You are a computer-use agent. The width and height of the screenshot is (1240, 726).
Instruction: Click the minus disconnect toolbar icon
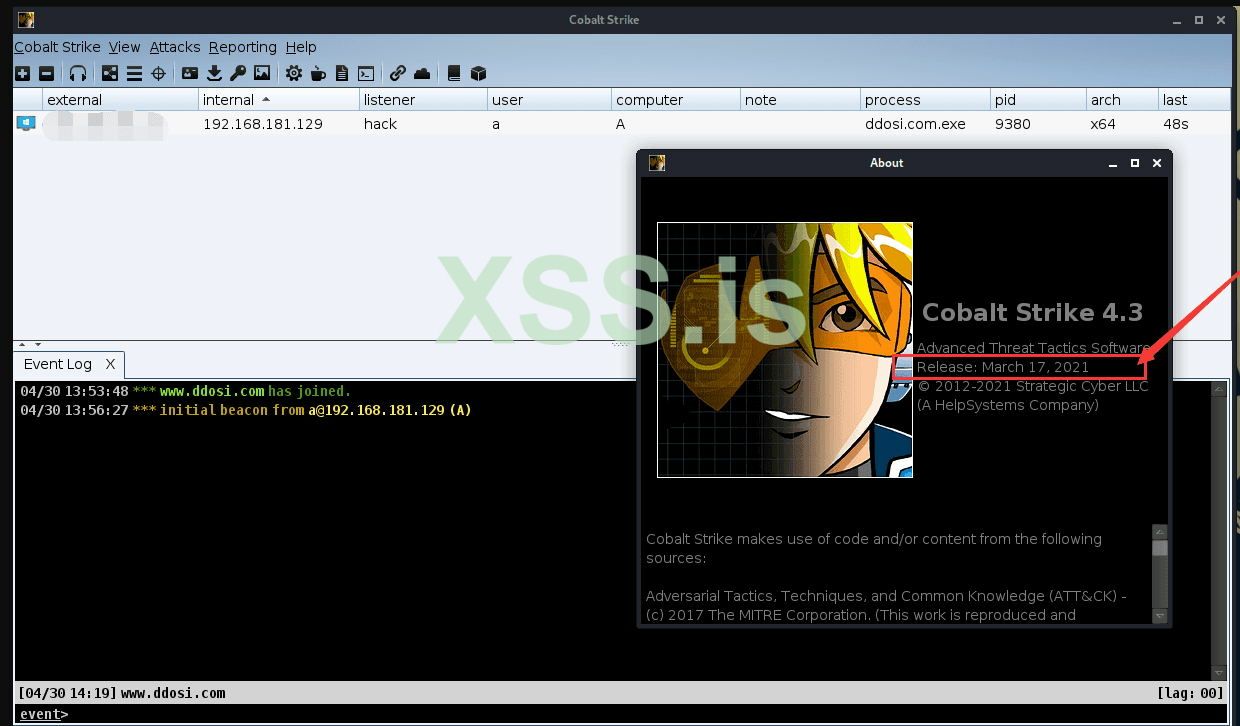(x=47, y=73)
